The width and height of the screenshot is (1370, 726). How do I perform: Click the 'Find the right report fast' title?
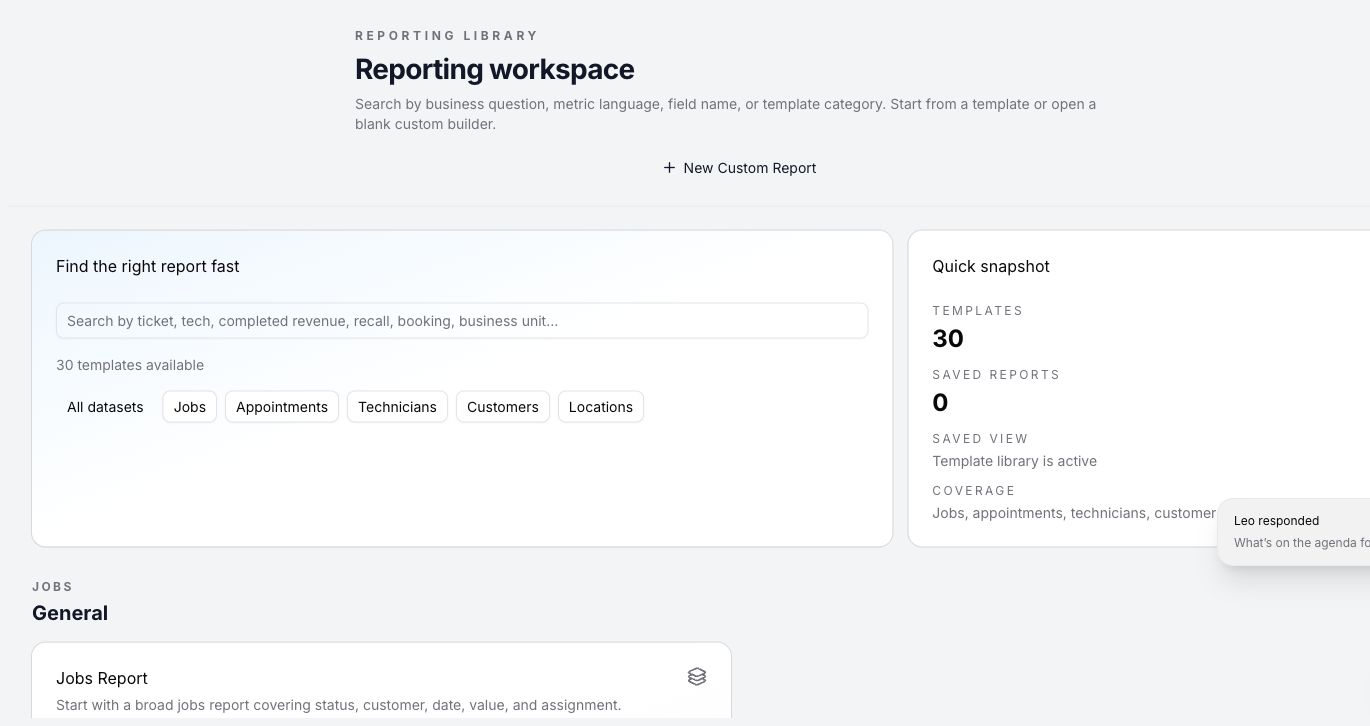[148, 266]
